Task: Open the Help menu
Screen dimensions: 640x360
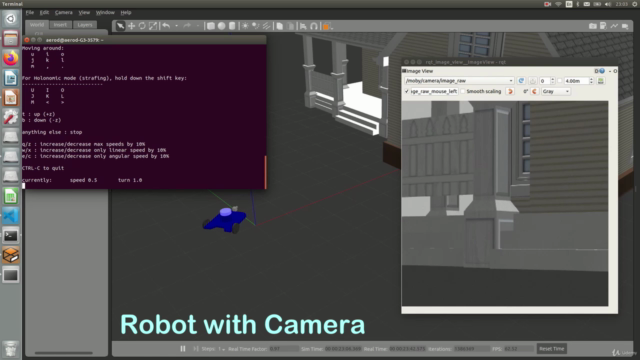Action: tap(126, 12)
